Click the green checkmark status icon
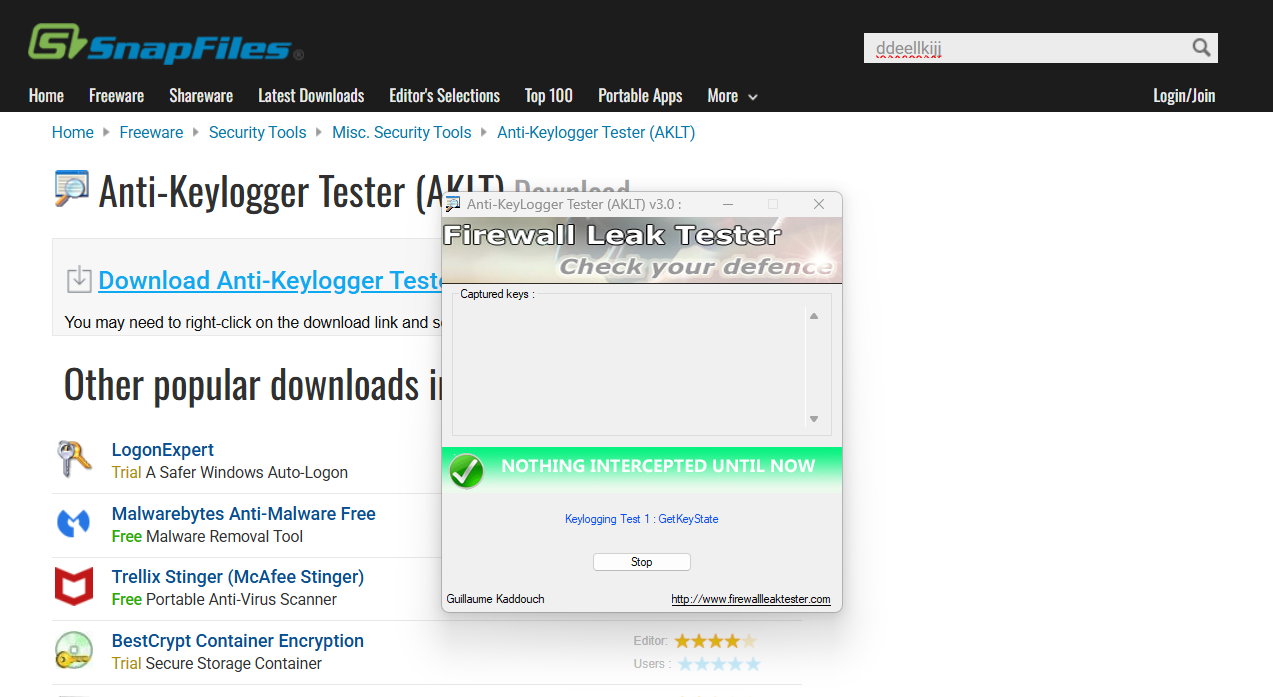The width and height of the screenshot is (1273, 697). coord(466,470)
